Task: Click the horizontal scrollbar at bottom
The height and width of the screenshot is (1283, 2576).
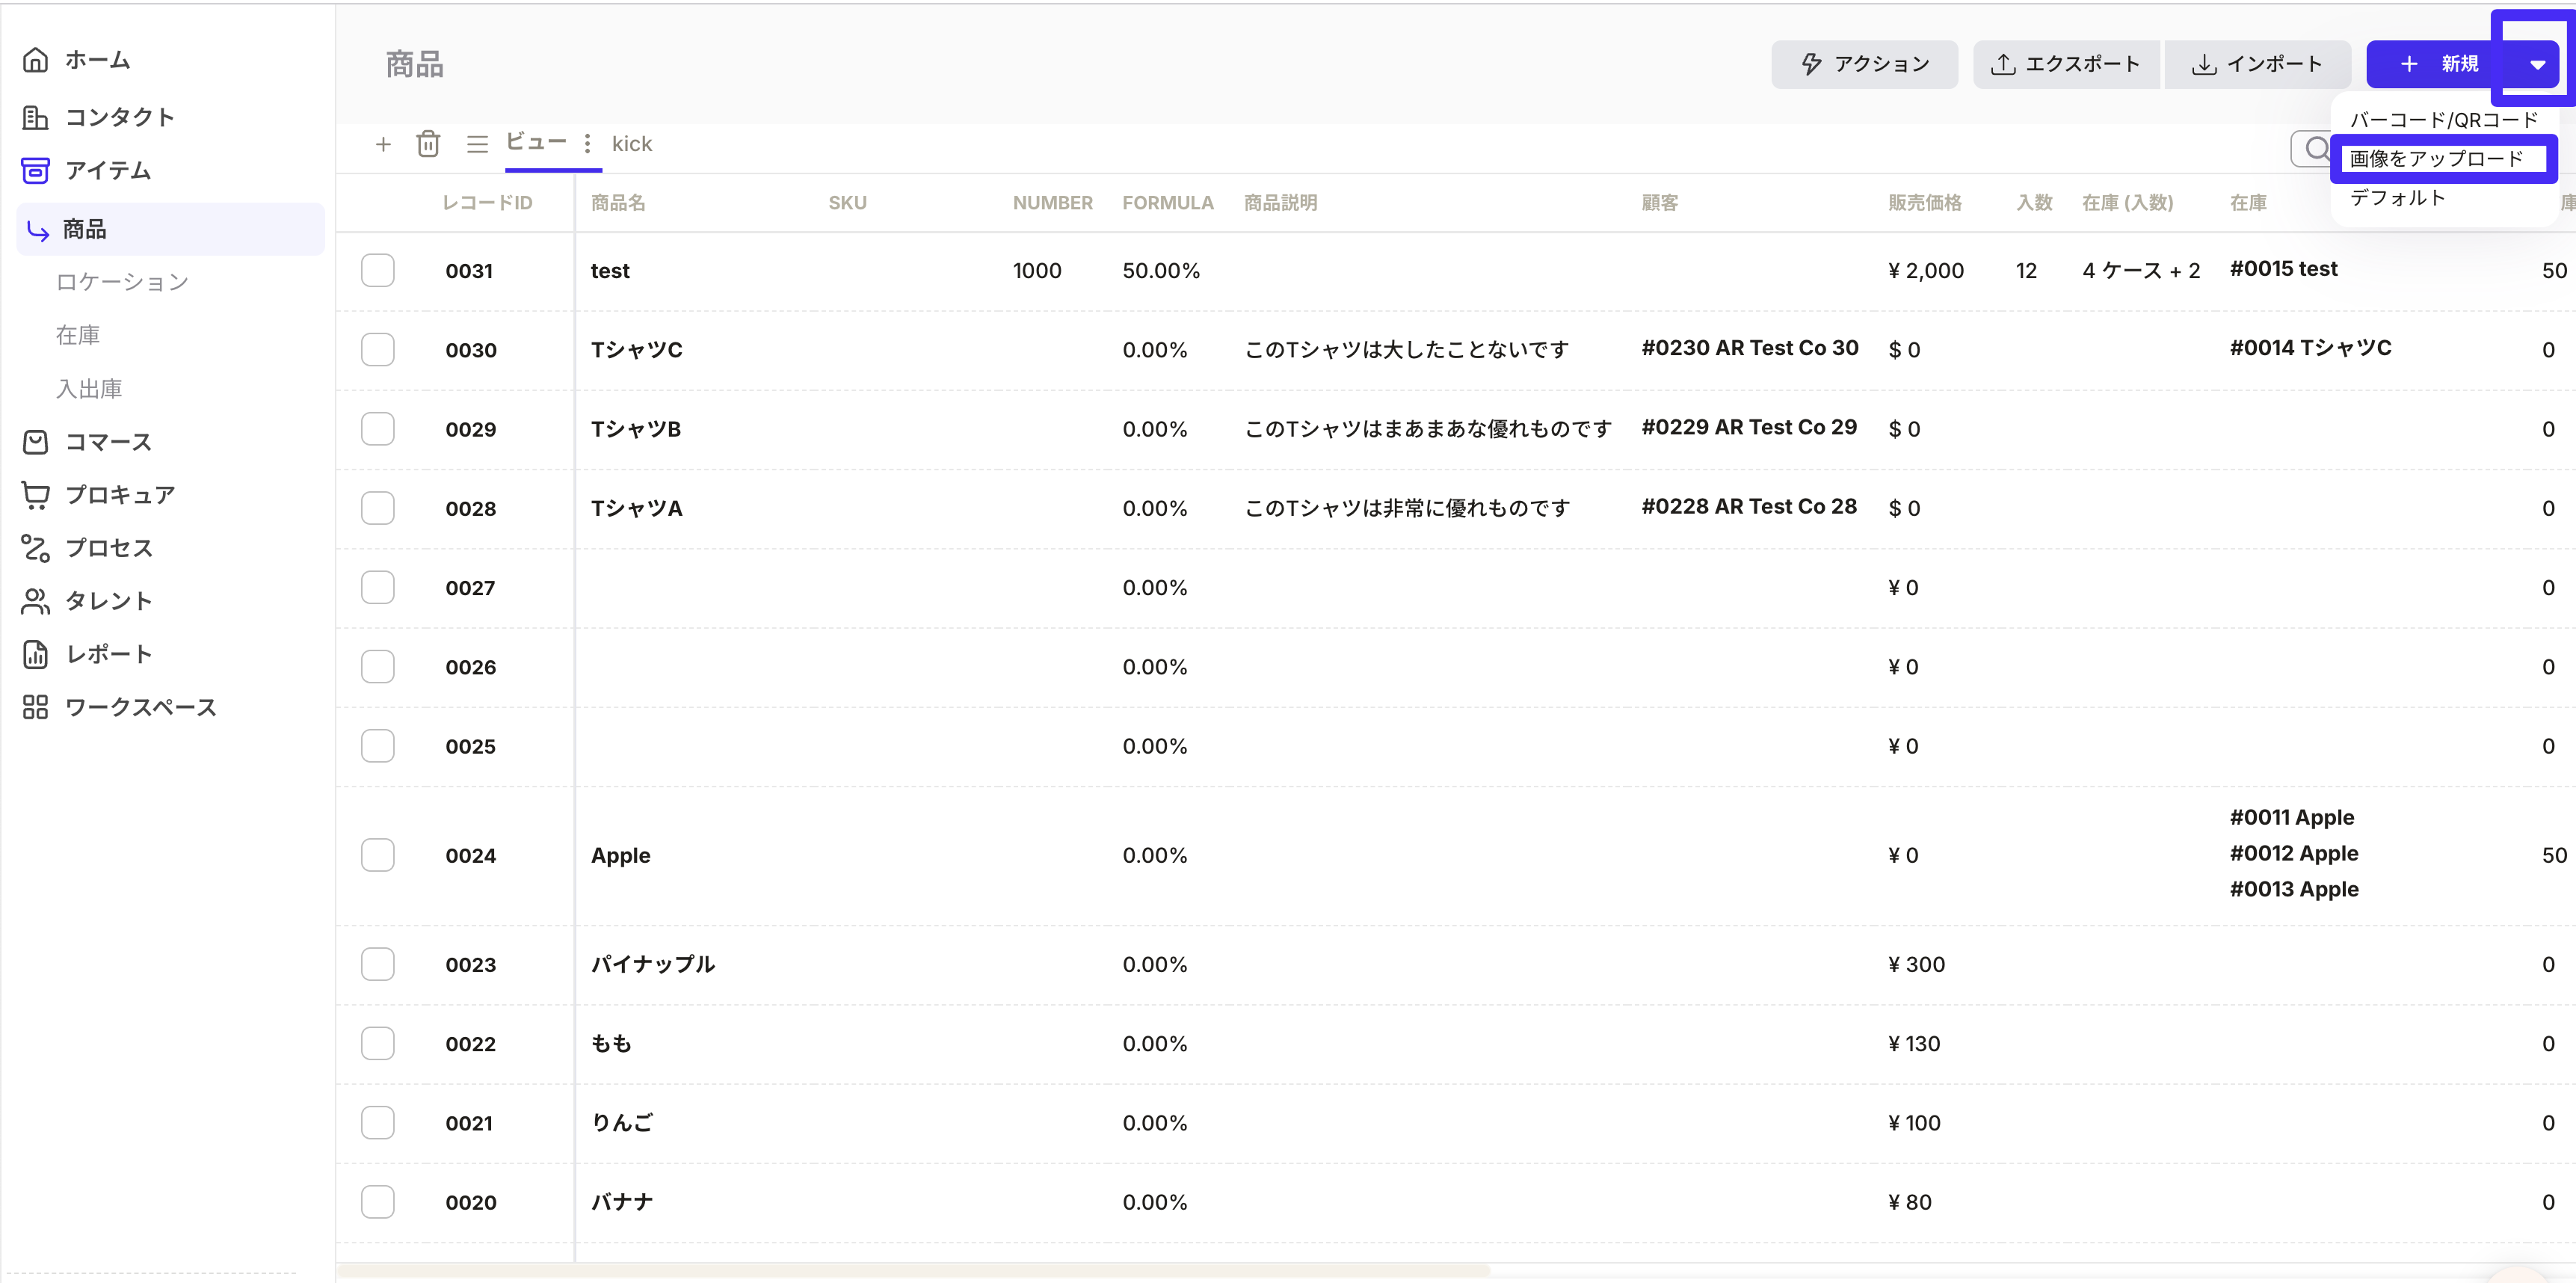Action: 914,1270
